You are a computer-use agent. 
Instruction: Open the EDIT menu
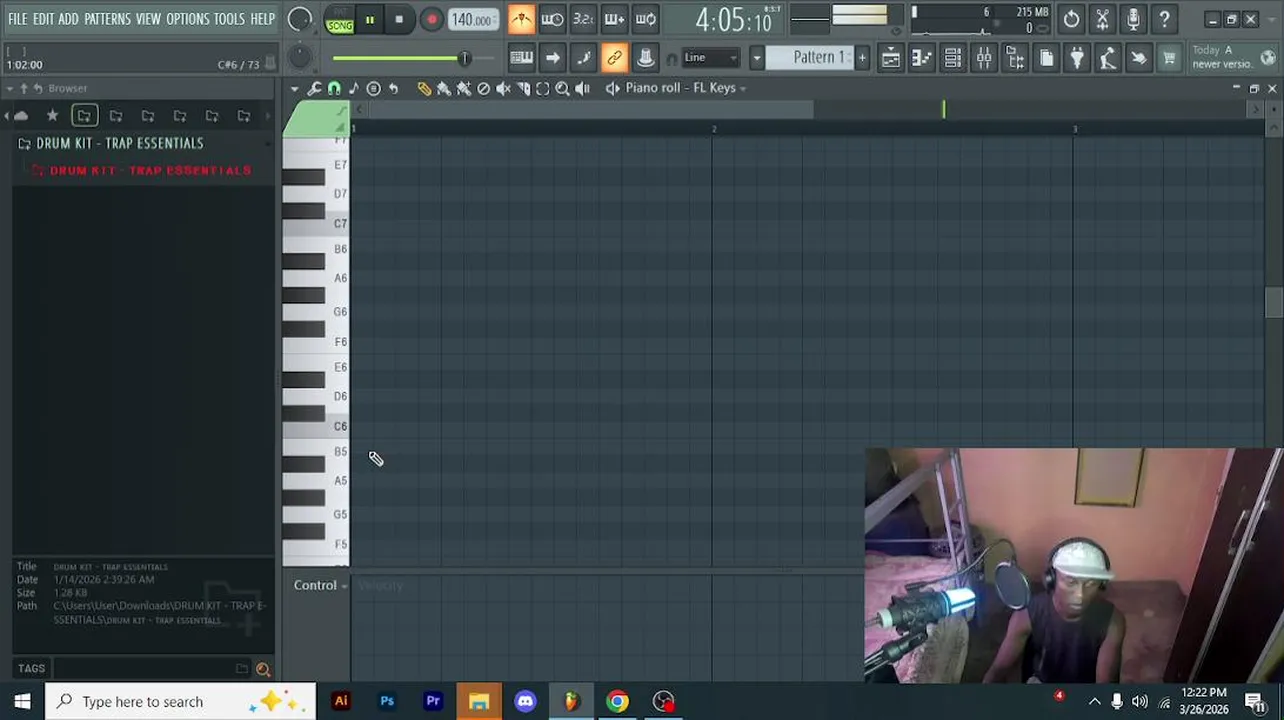(x=43, y=19)
